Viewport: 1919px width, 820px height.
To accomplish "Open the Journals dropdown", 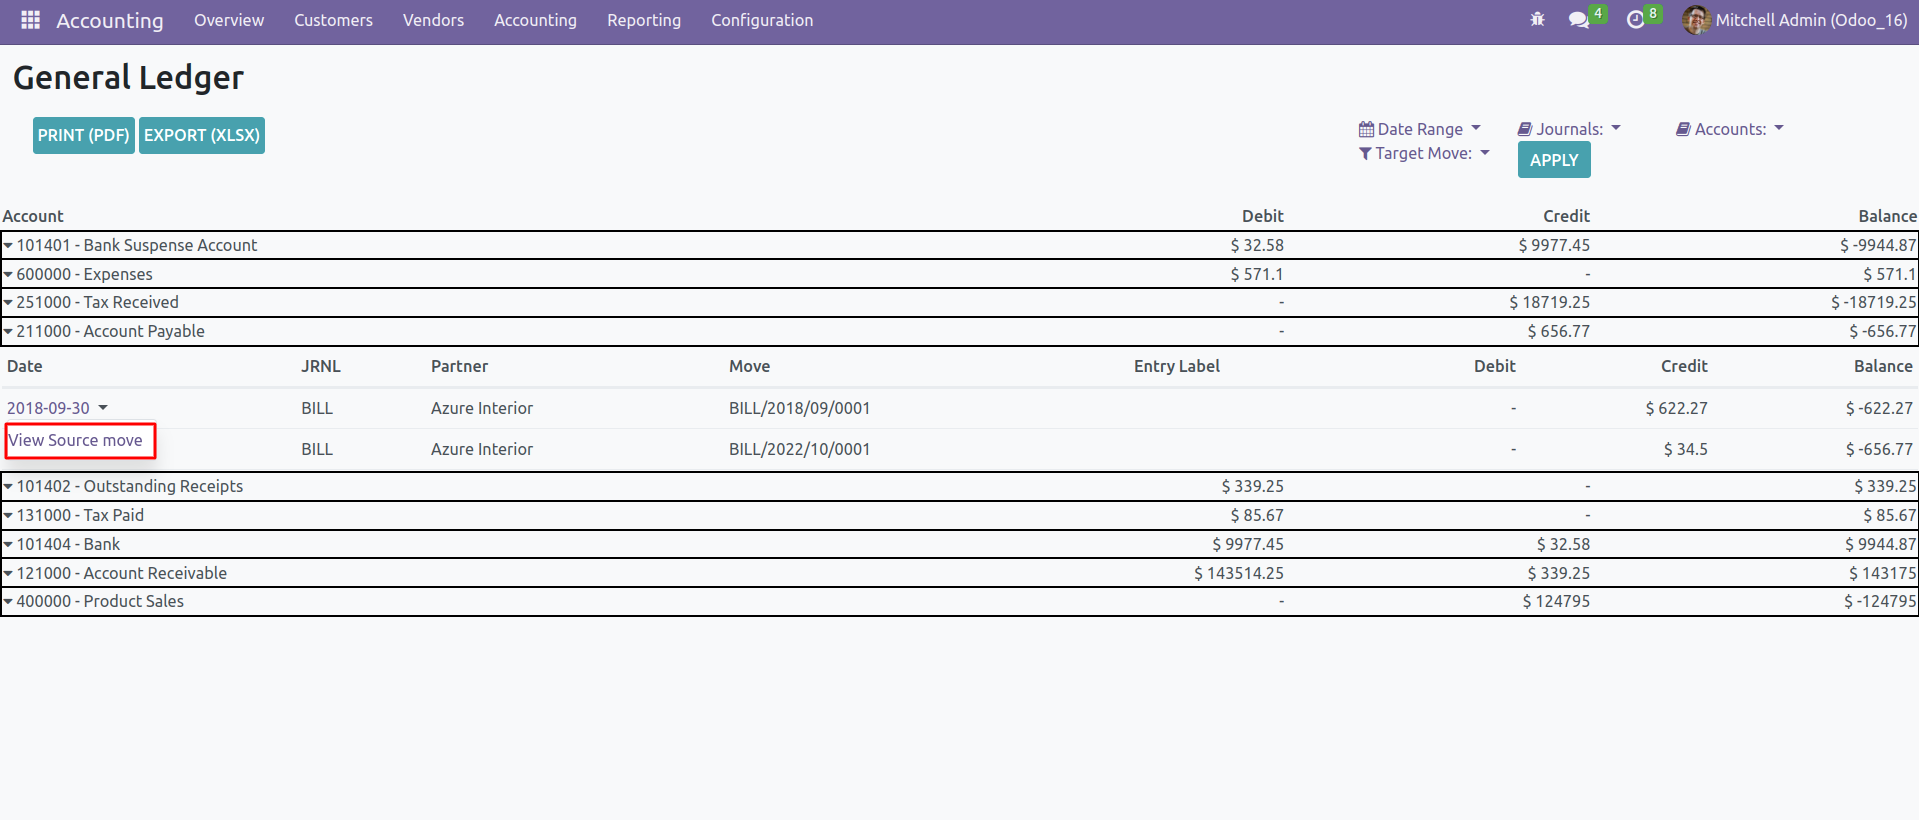I will coord(1570,129).
